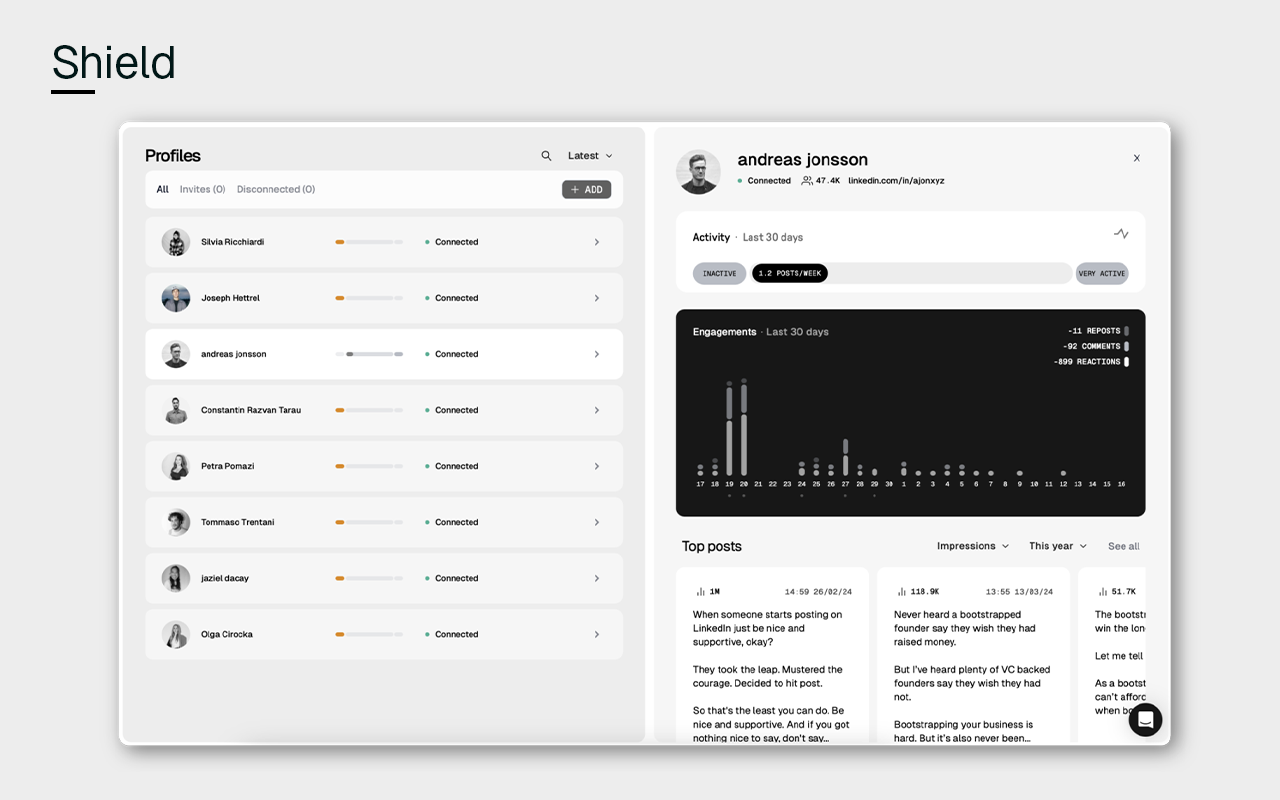Close the andreas jonsson profile panel
Image resolution: width=1280 pixels, height=800 pixels.
(1136, 158)
